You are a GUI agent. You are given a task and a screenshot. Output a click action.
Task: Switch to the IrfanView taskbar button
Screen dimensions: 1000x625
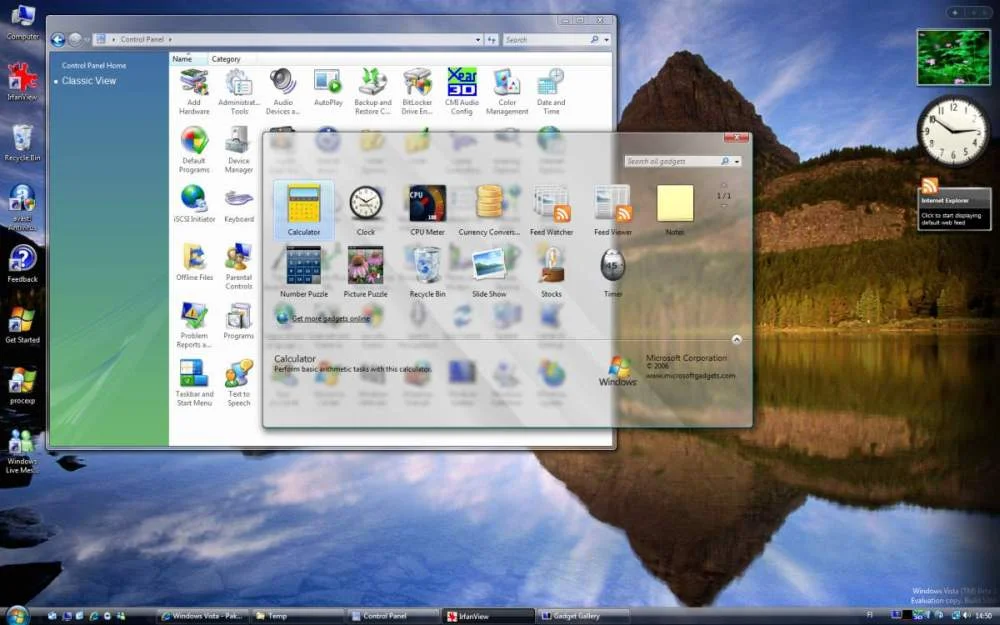click(488, 616)
